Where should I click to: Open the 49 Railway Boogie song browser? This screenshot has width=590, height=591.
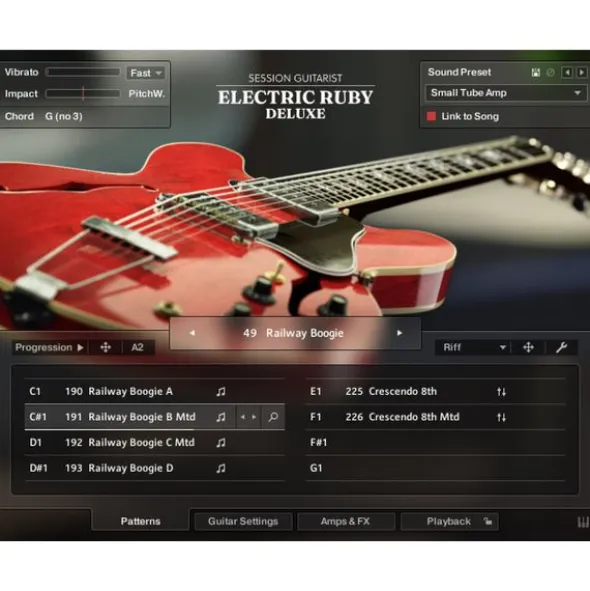pyautogui.click(x=293, y=333)
